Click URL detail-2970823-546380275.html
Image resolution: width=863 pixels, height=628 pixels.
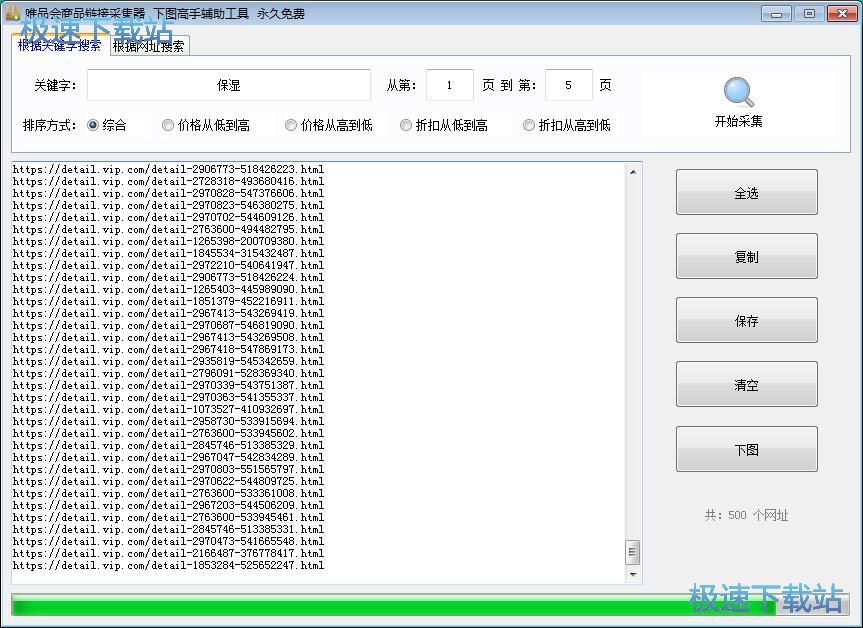coord(168,205)
